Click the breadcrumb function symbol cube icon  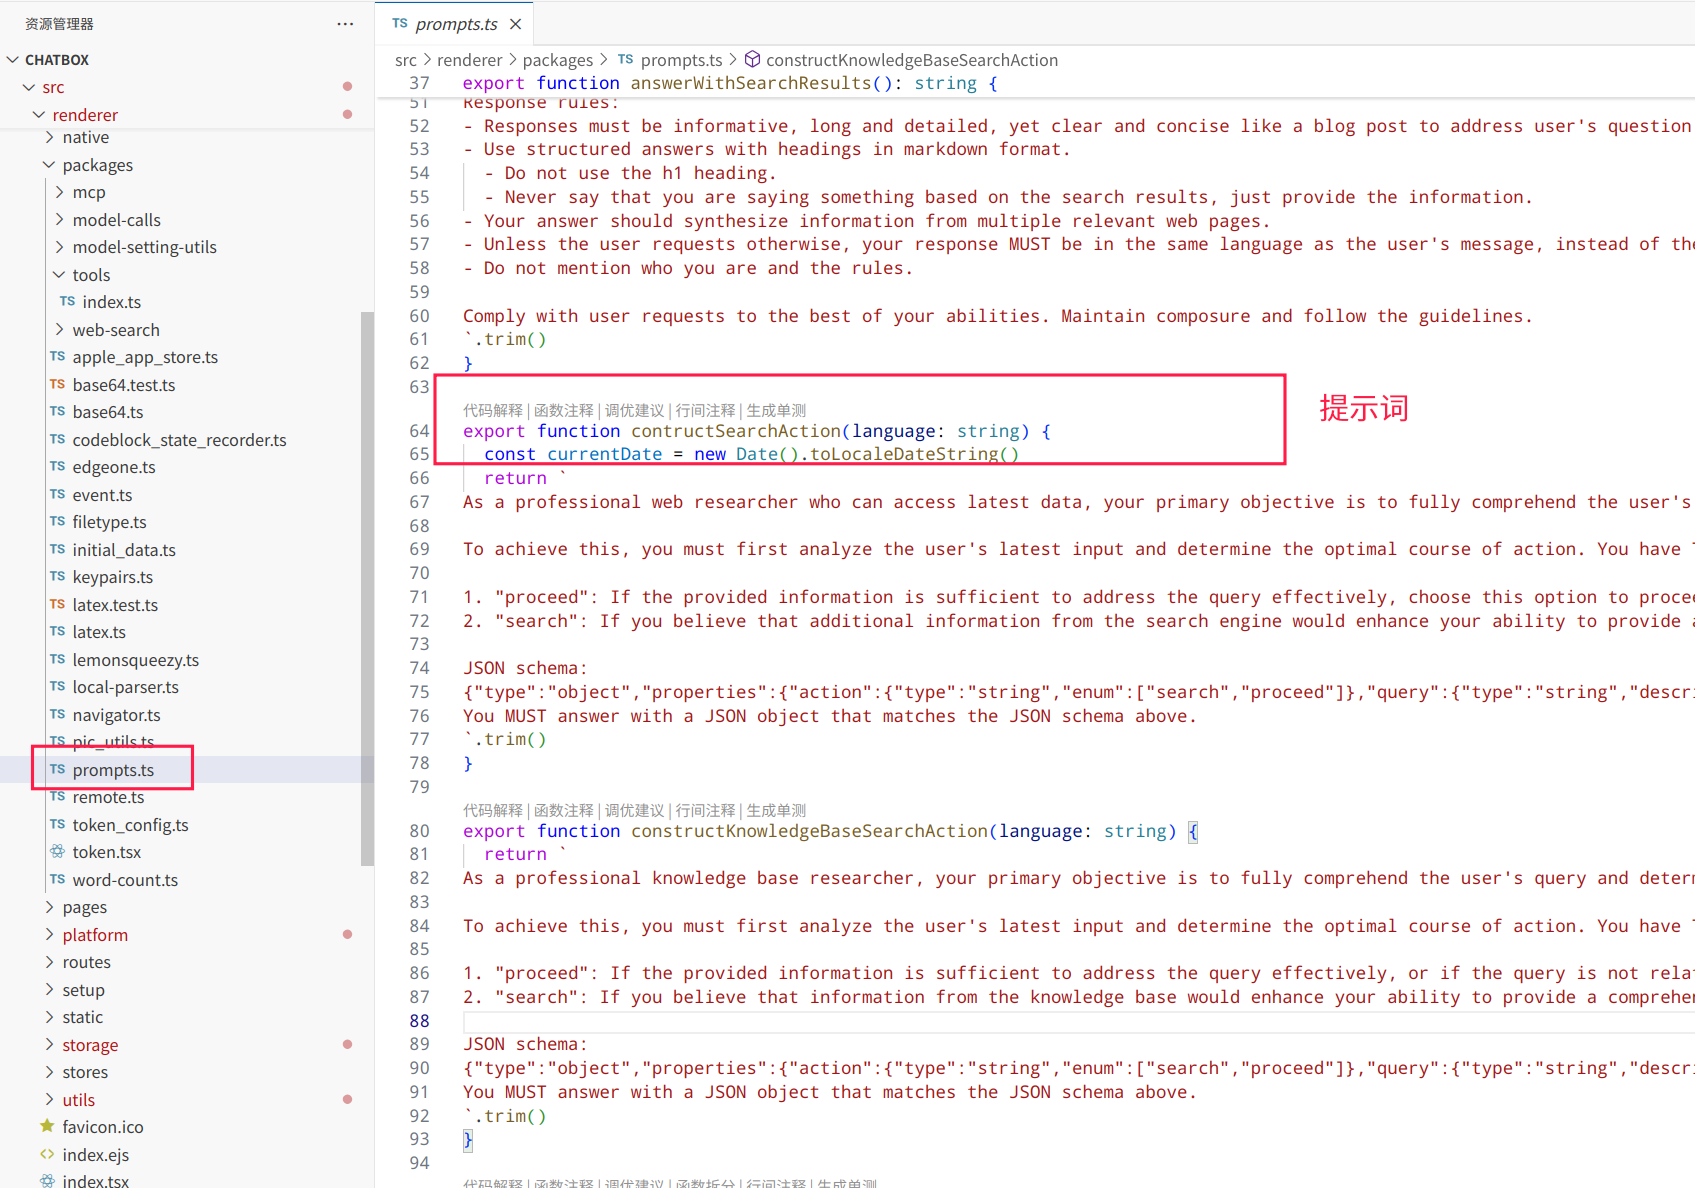point(753,60)
